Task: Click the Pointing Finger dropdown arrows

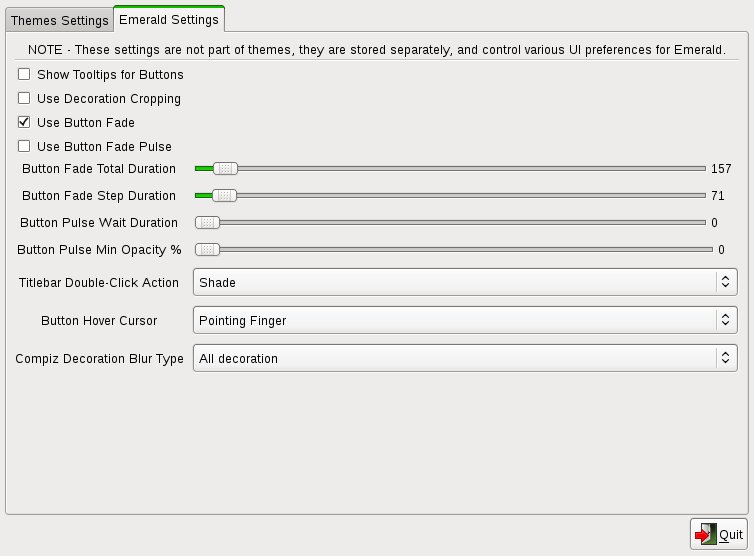Action: pyautogui.click(x=726, y=320)
